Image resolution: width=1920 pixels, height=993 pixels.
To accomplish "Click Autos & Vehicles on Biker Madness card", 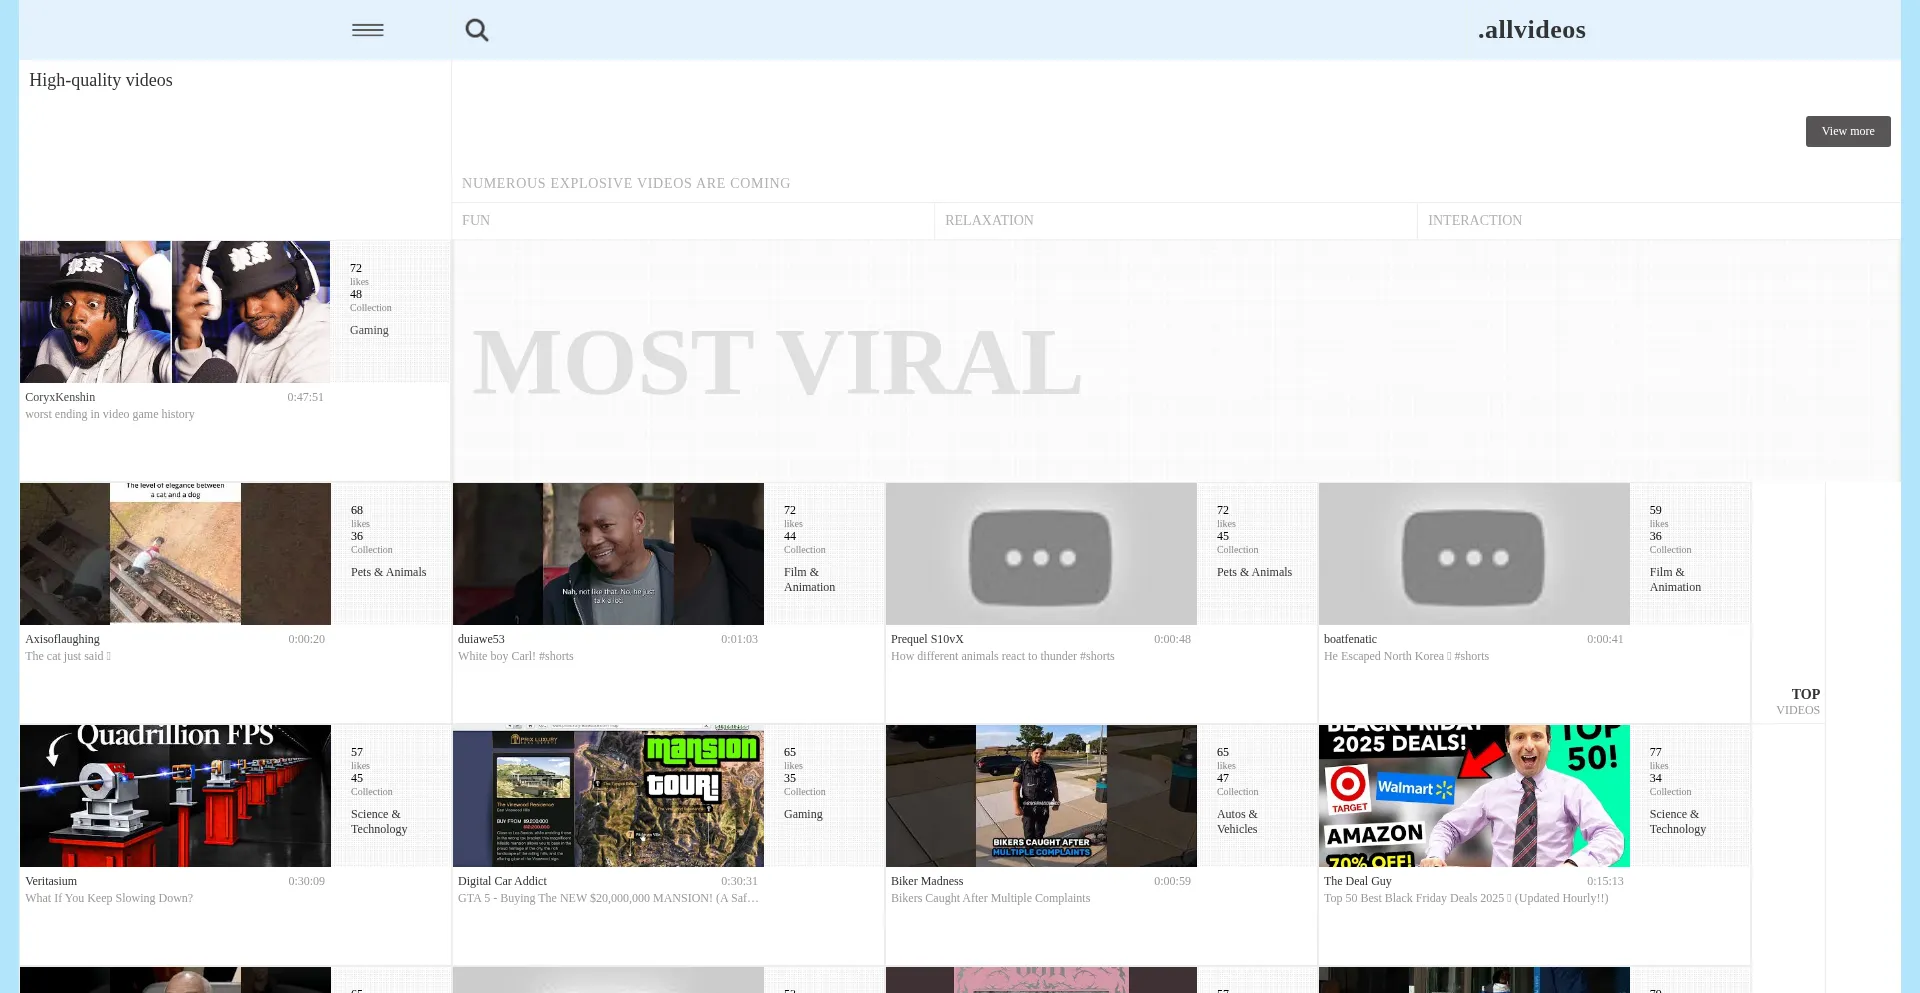I will point(1237,821).
